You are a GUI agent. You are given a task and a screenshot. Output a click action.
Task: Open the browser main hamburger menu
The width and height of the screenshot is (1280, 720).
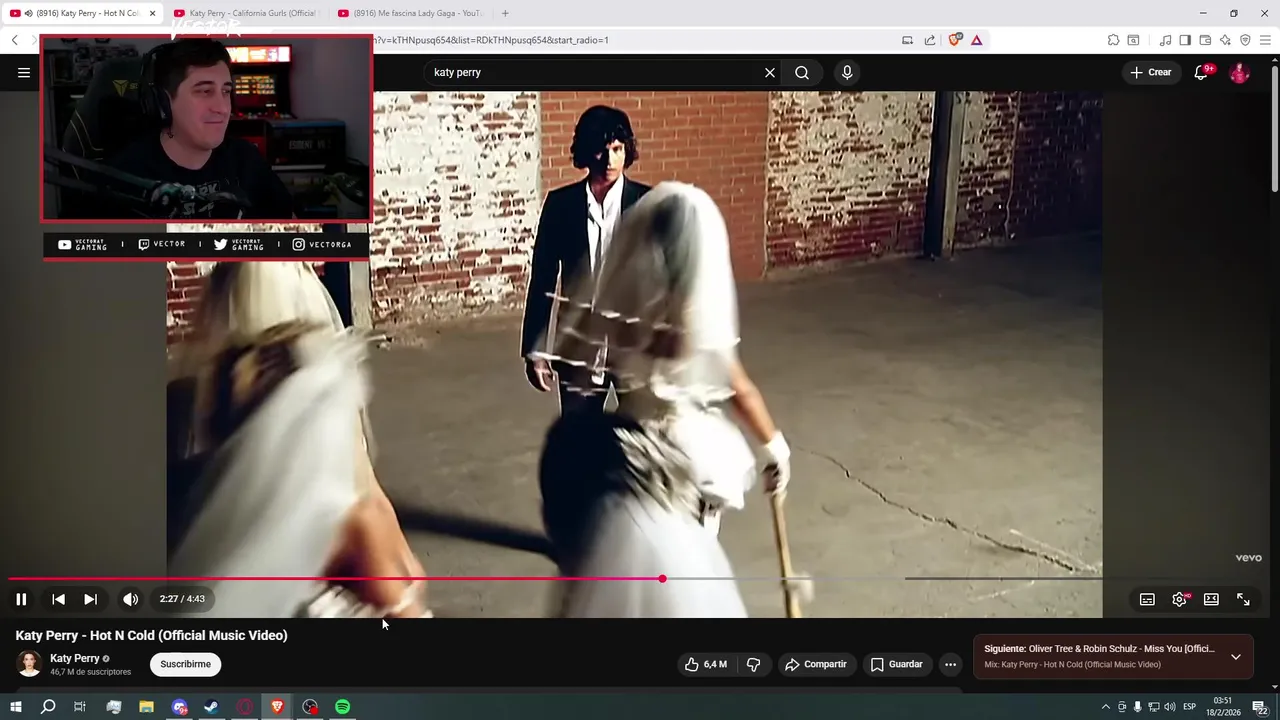tap(1266, 40)
